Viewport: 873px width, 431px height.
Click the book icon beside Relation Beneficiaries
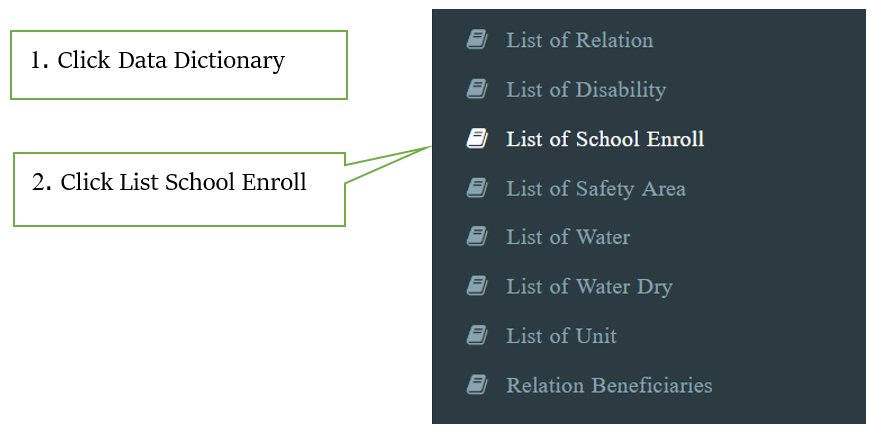(x=477, y=385)
